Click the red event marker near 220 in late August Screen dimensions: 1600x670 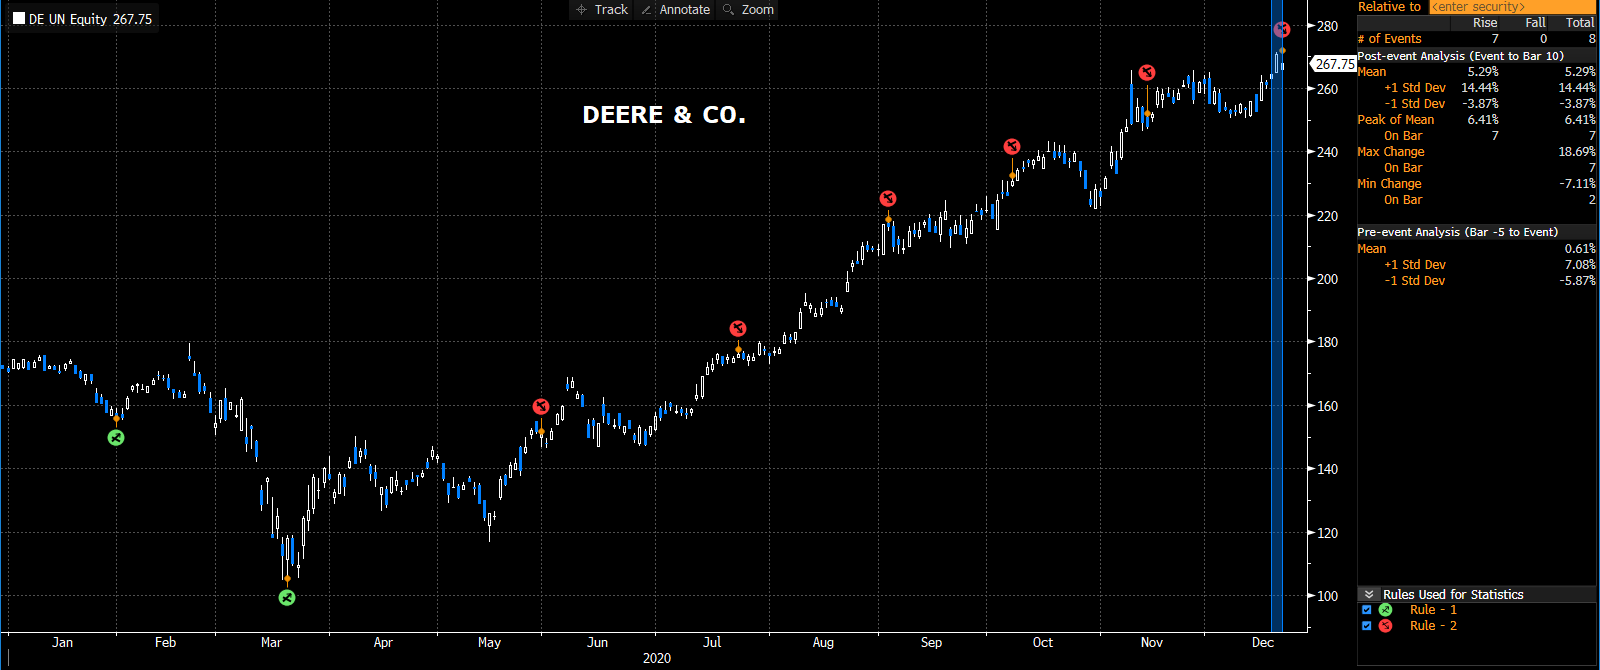coord(888,198)
